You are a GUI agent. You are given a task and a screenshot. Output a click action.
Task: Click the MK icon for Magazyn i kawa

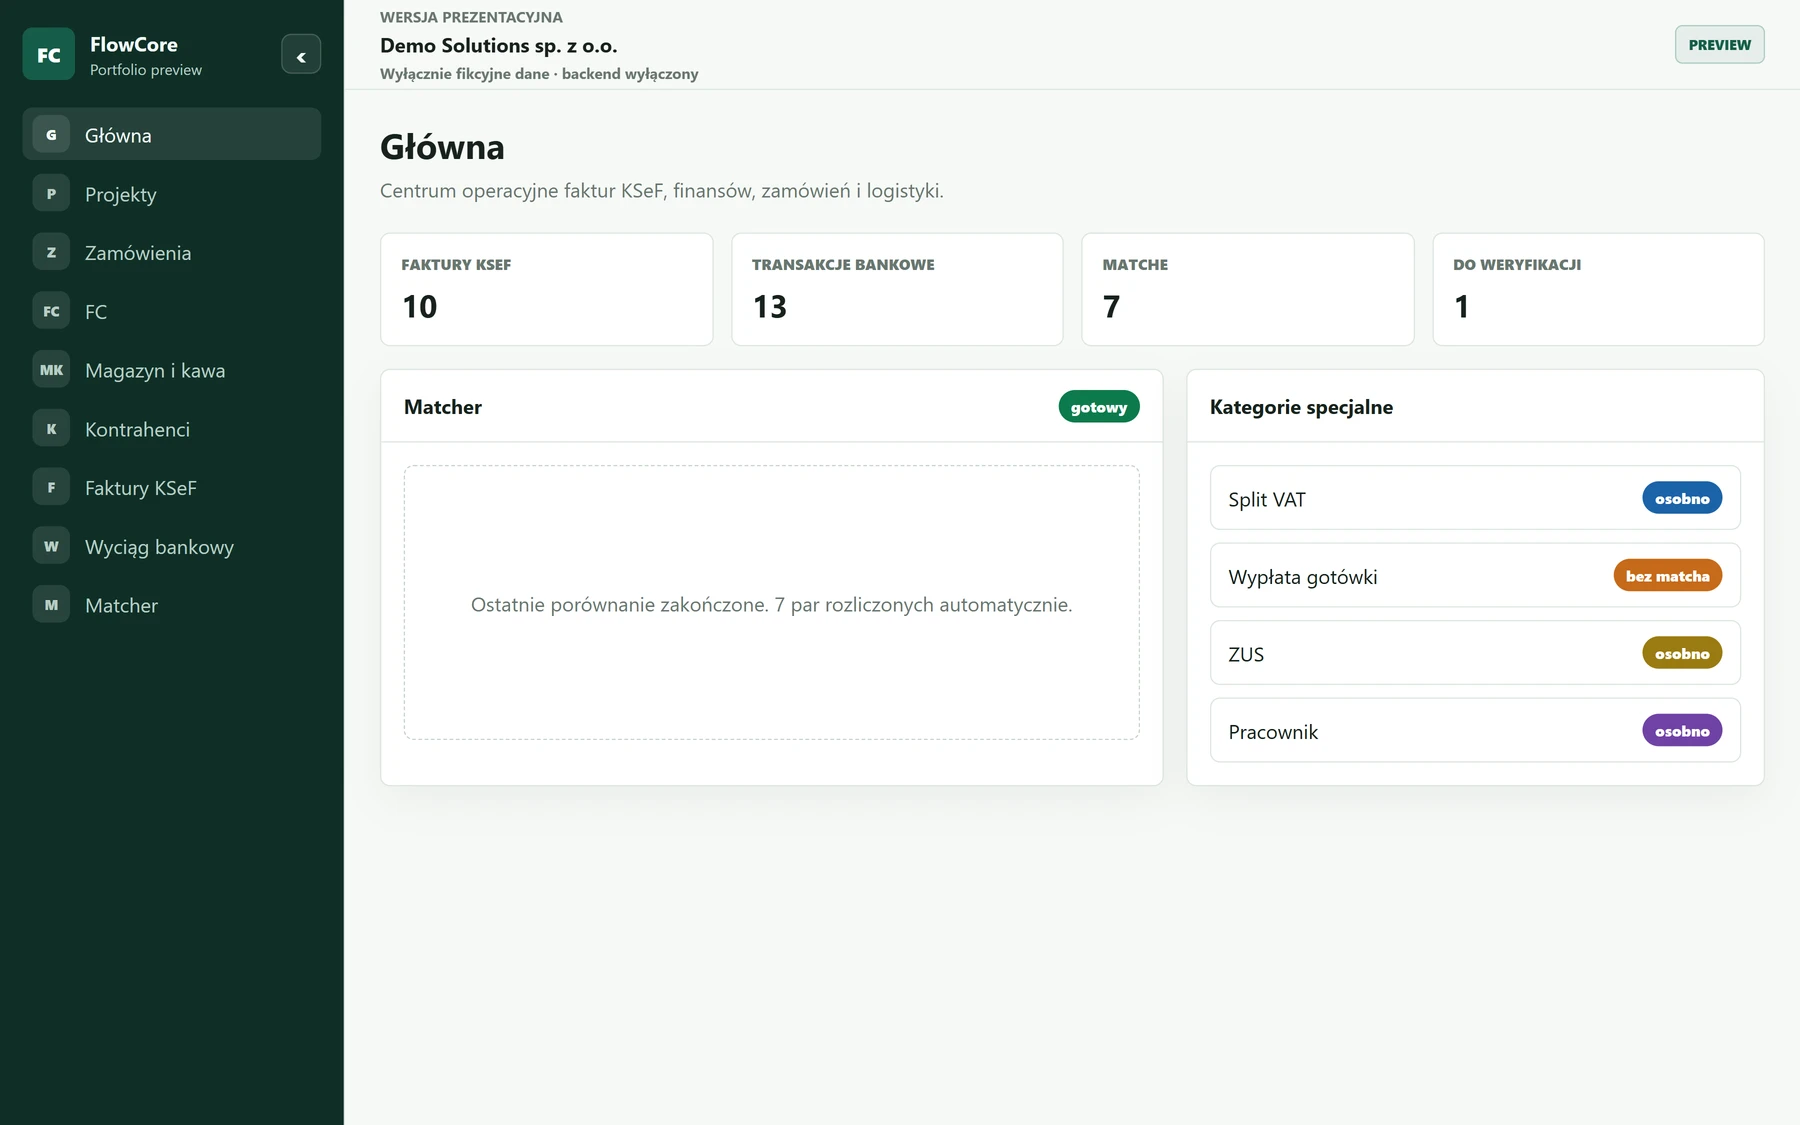51,370
